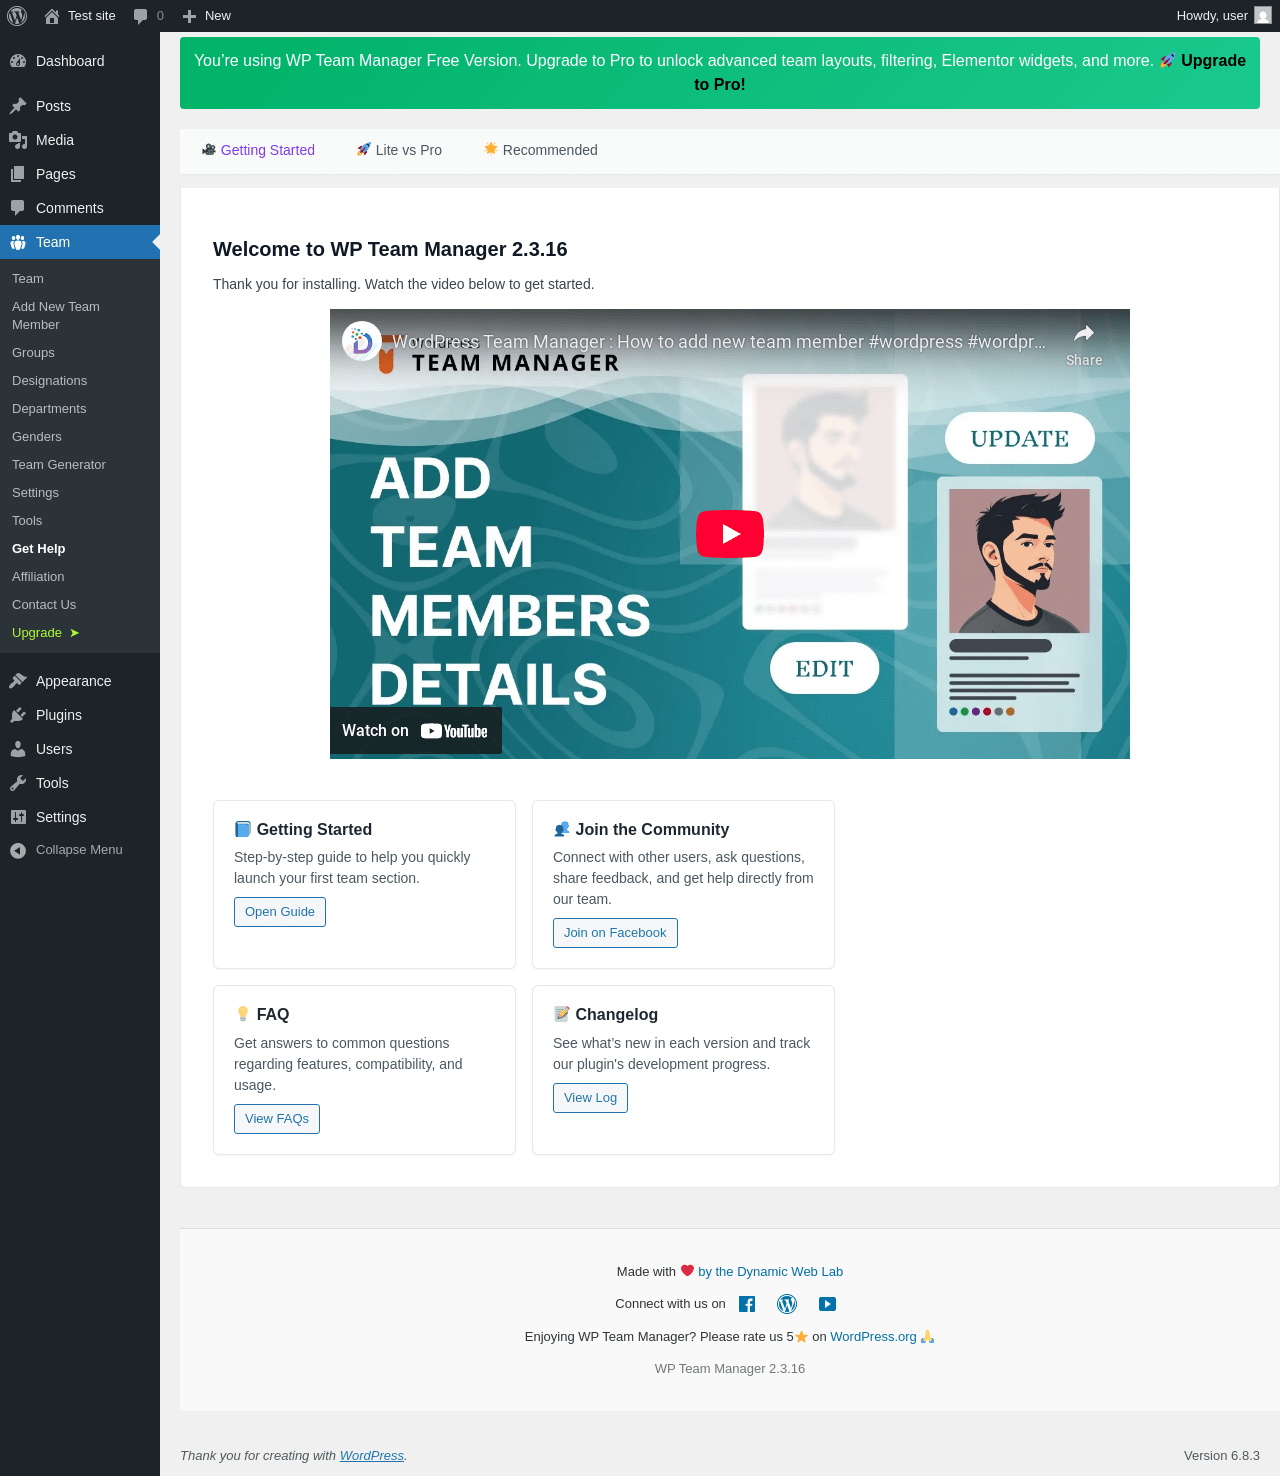This screenshot has width=1280, height=1476.
Task: Click the View FAQs button
Action: [x=277, y=1119]
